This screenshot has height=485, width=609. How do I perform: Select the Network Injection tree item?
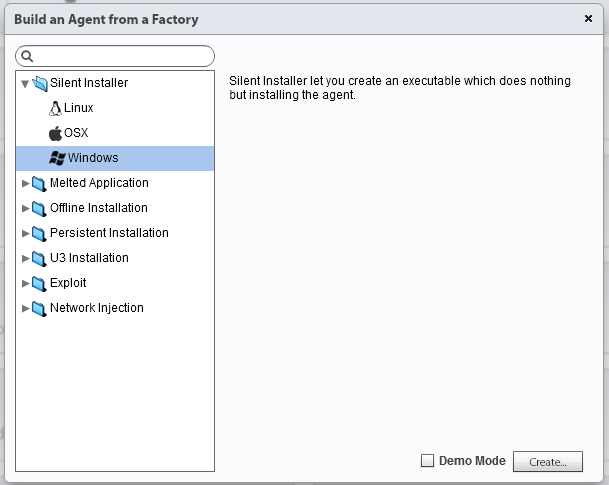click(97, 308)
